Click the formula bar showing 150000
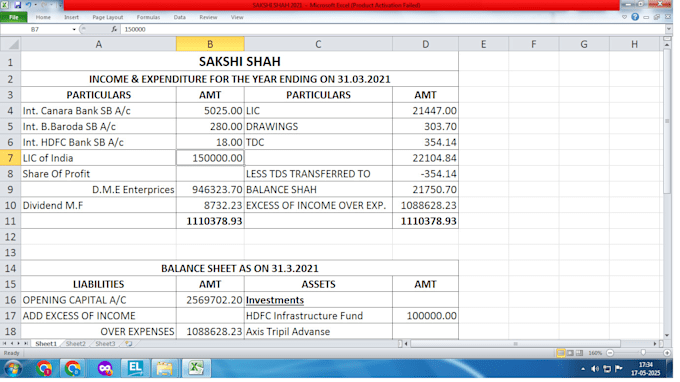The image size is (680, 382). pyautogui.click(x=392, y=29)
